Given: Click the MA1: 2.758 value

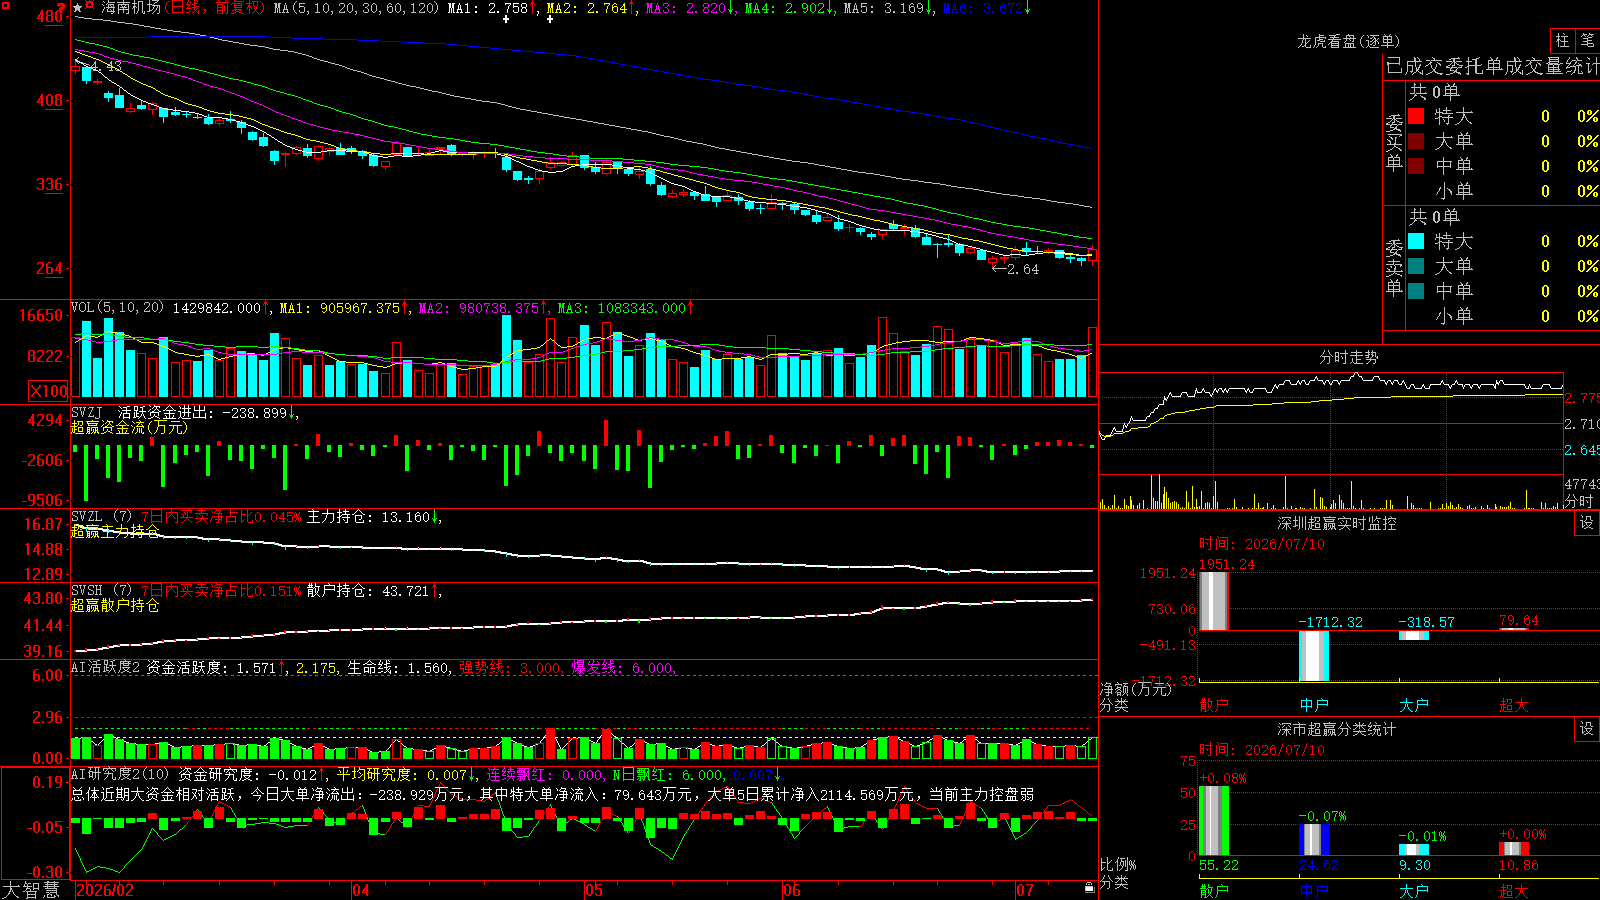Looking at the screenshot, I should [492, 8].
